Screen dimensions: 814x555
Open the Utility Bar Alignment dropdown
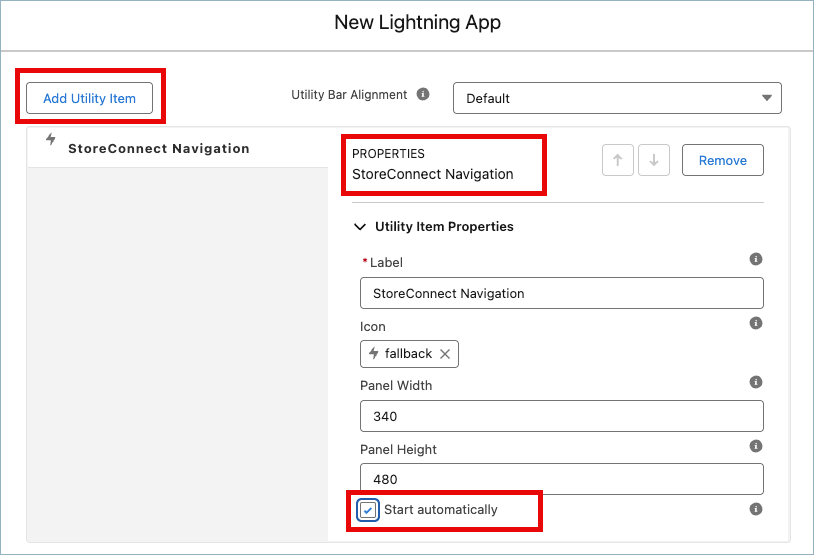click(x=617, y=98)
